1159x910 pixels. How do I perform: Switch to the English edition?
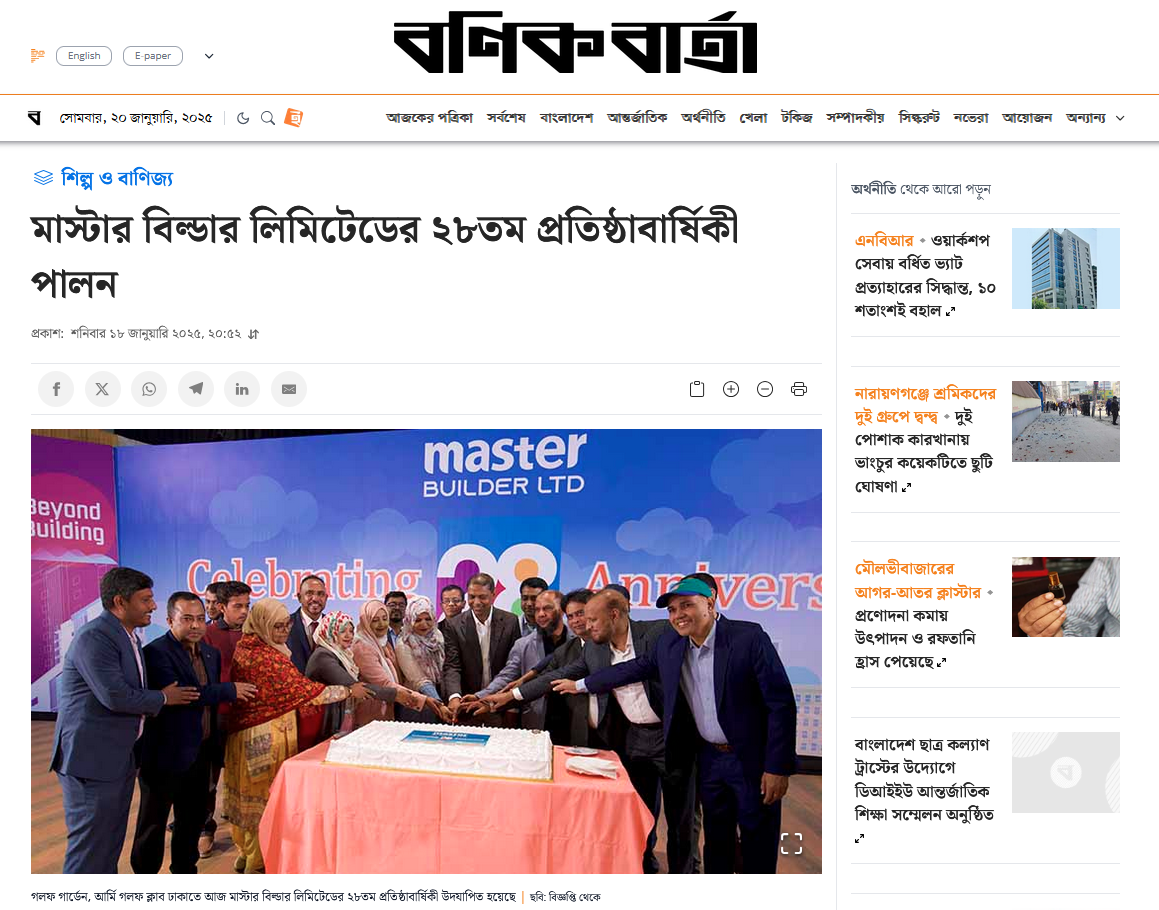(x=84, y=56)
